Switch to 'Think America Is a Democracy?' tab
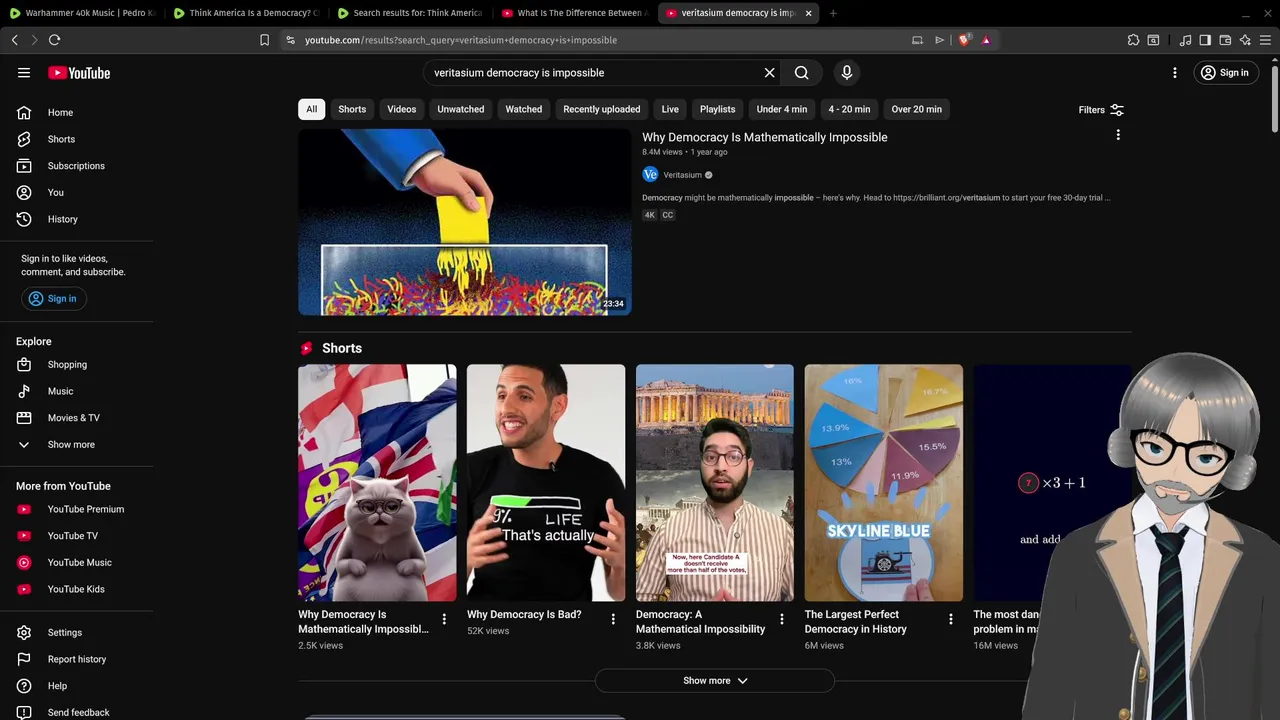 pyautogui.click(x=246, y=13)
